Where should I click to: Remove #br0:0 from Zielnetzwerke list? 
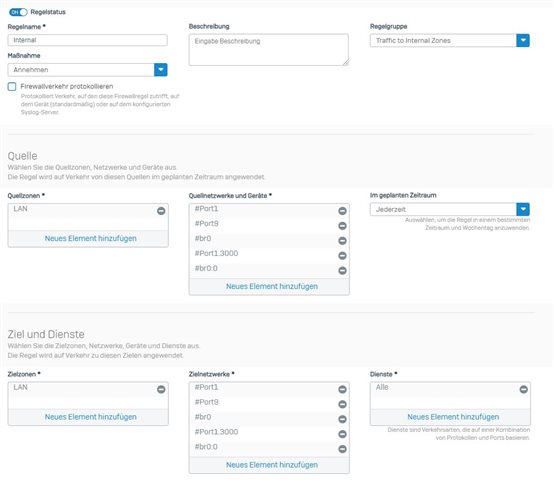[342, 449]
